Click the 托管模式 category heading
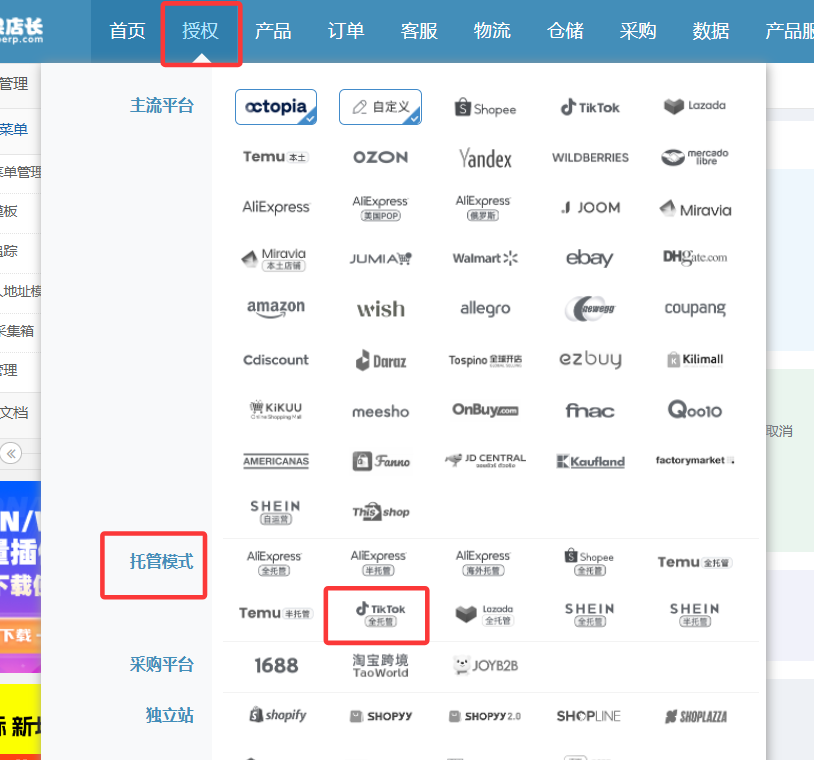This screenshot has width=814, height=760. point(161,561)
